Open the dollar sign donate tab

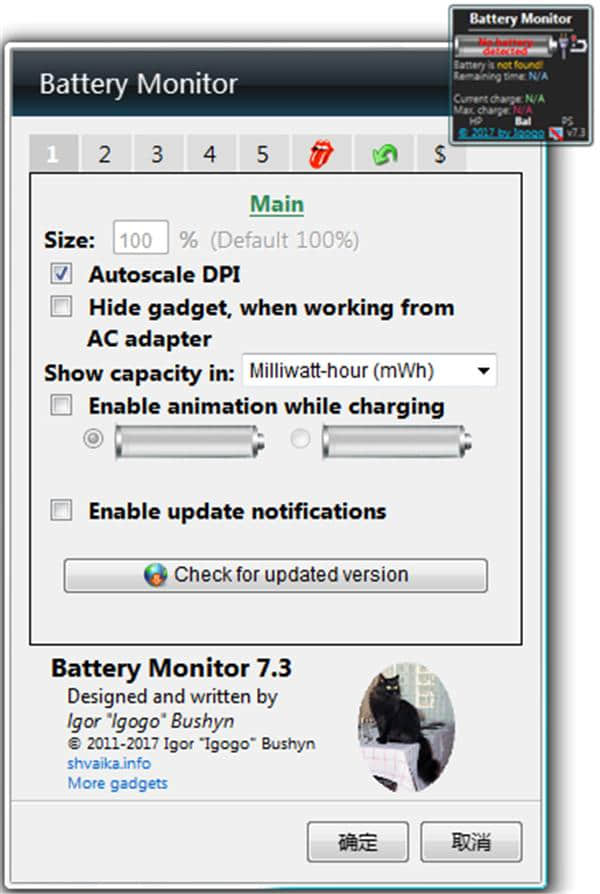438,155
